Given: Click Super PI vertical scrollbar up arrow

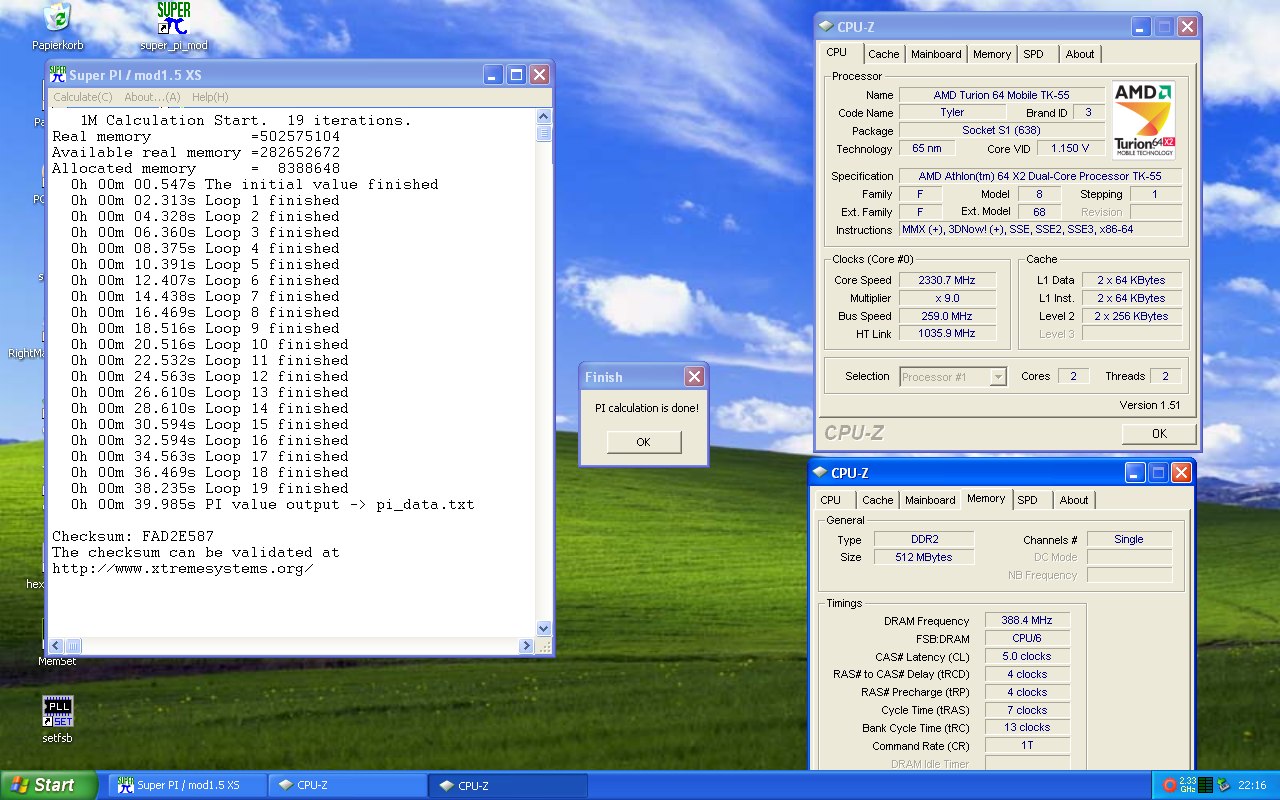Looking at the screenshot, I should 544,117.
